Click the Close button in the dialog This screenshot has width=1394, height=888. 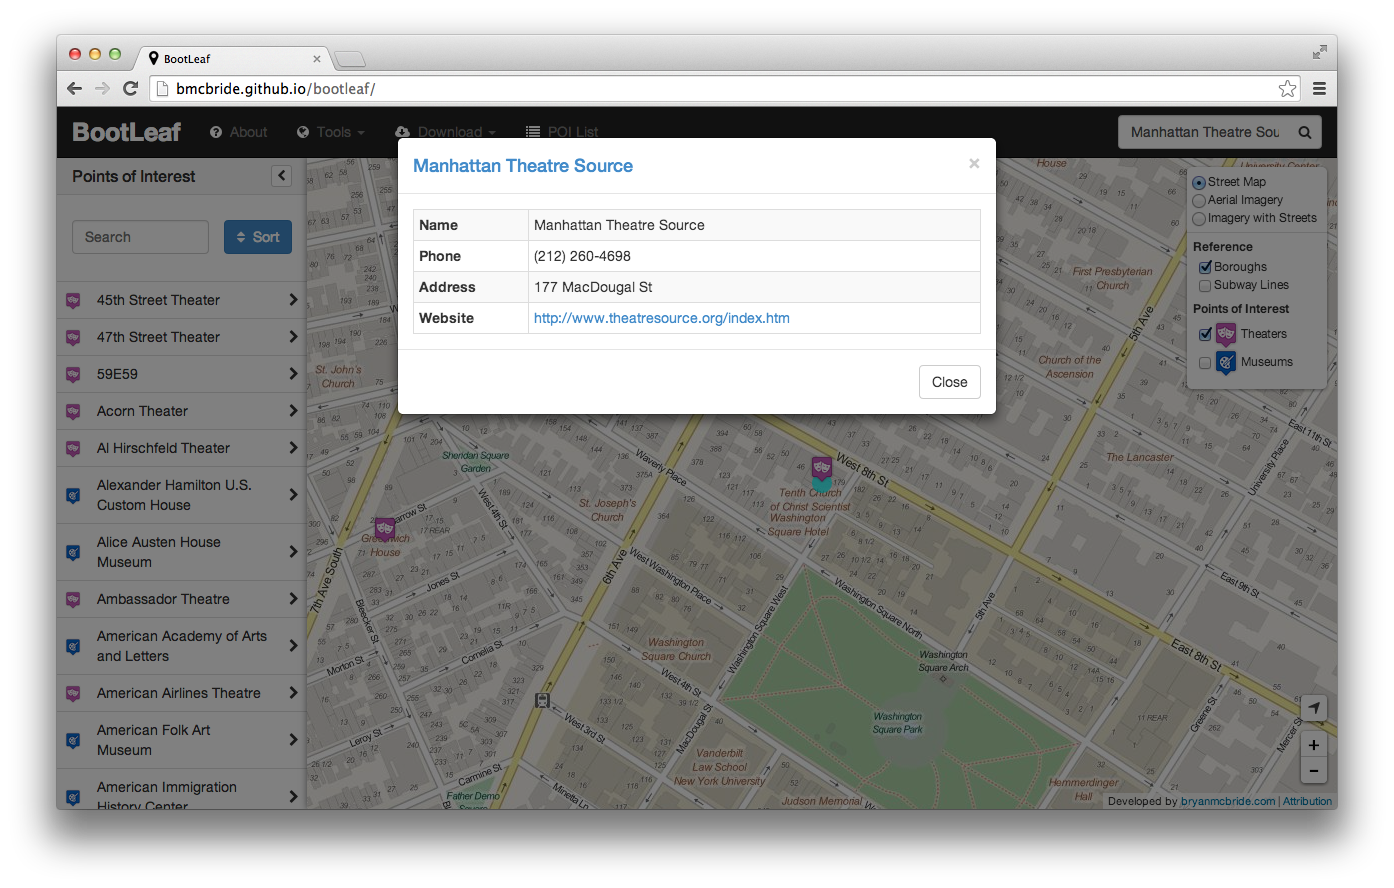pos(949,382)
